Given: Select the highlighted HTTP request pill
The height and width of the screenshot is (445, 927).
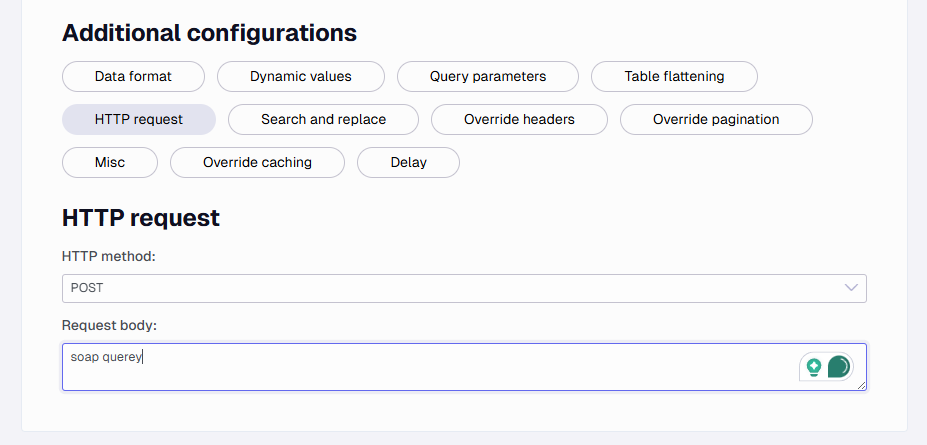Looking at the screenshot, I should 139,119.
